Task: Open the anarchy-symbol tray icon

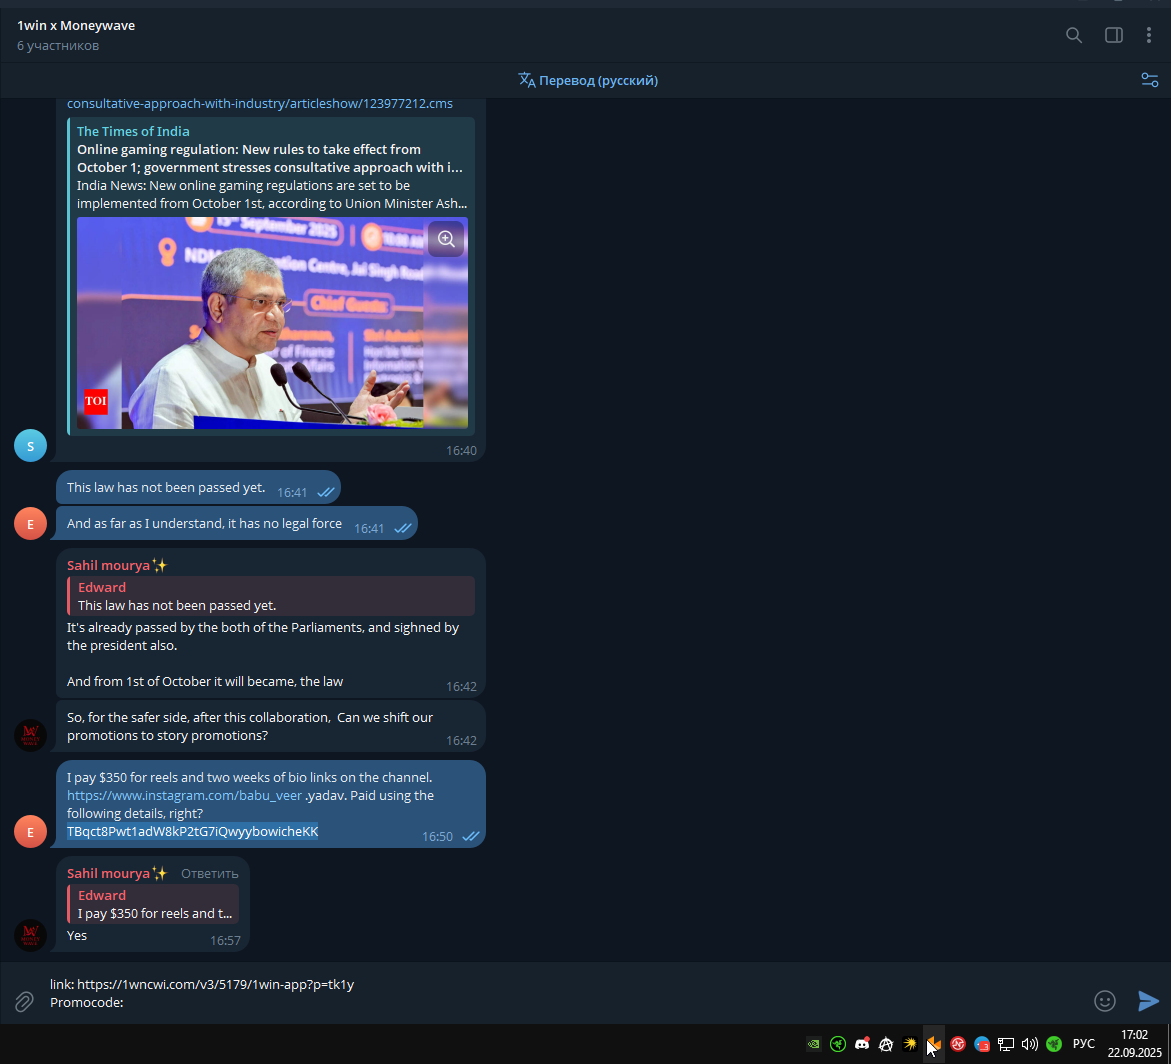Action: [x=886, y=1044]
